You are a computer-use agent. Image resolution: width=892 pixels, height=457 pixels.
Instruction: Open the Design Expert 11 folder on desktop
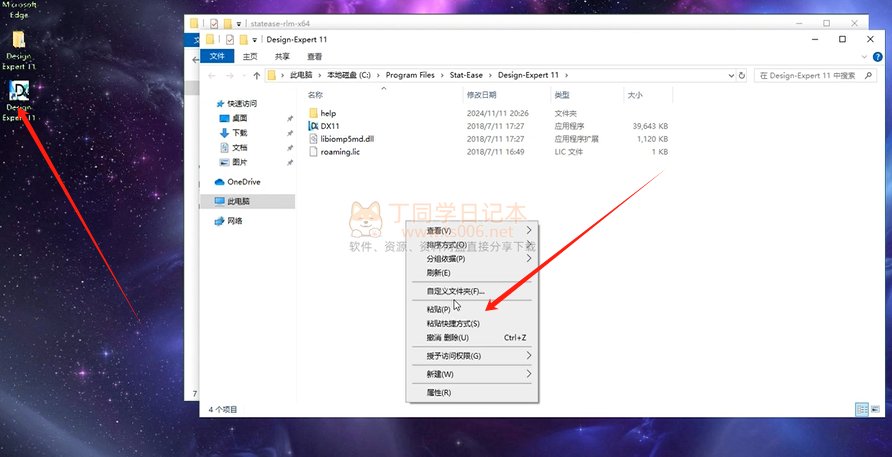click(18, 51)
